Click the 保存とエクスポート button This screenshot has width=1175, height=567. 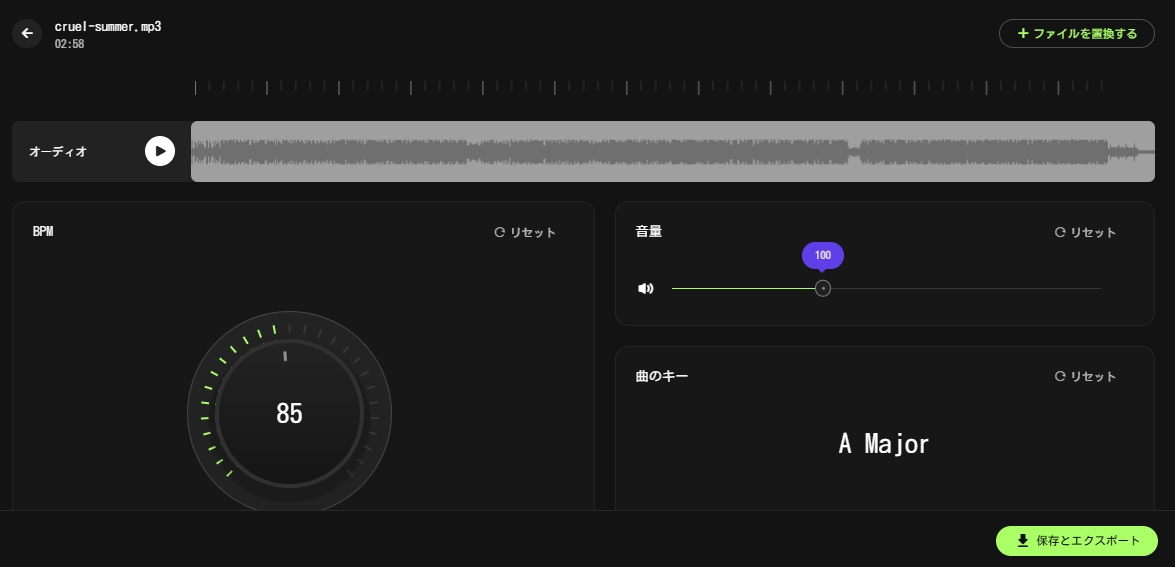coord(1076,541)
